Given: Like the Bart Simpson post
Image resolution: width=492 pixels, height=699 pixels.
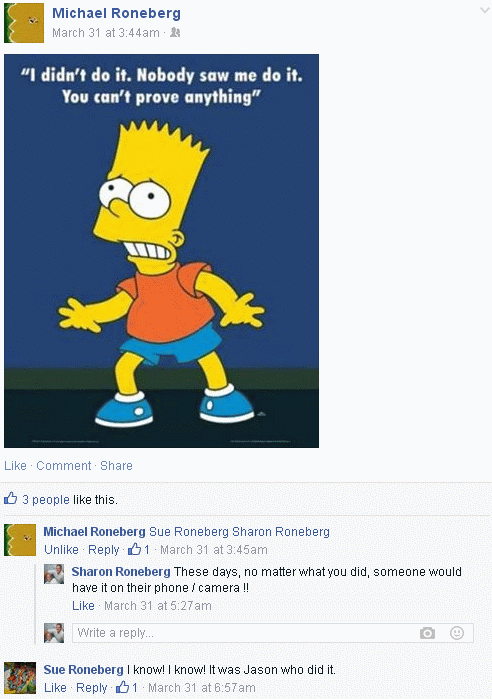Looking at the screenshot, I should tap(15, 465).
